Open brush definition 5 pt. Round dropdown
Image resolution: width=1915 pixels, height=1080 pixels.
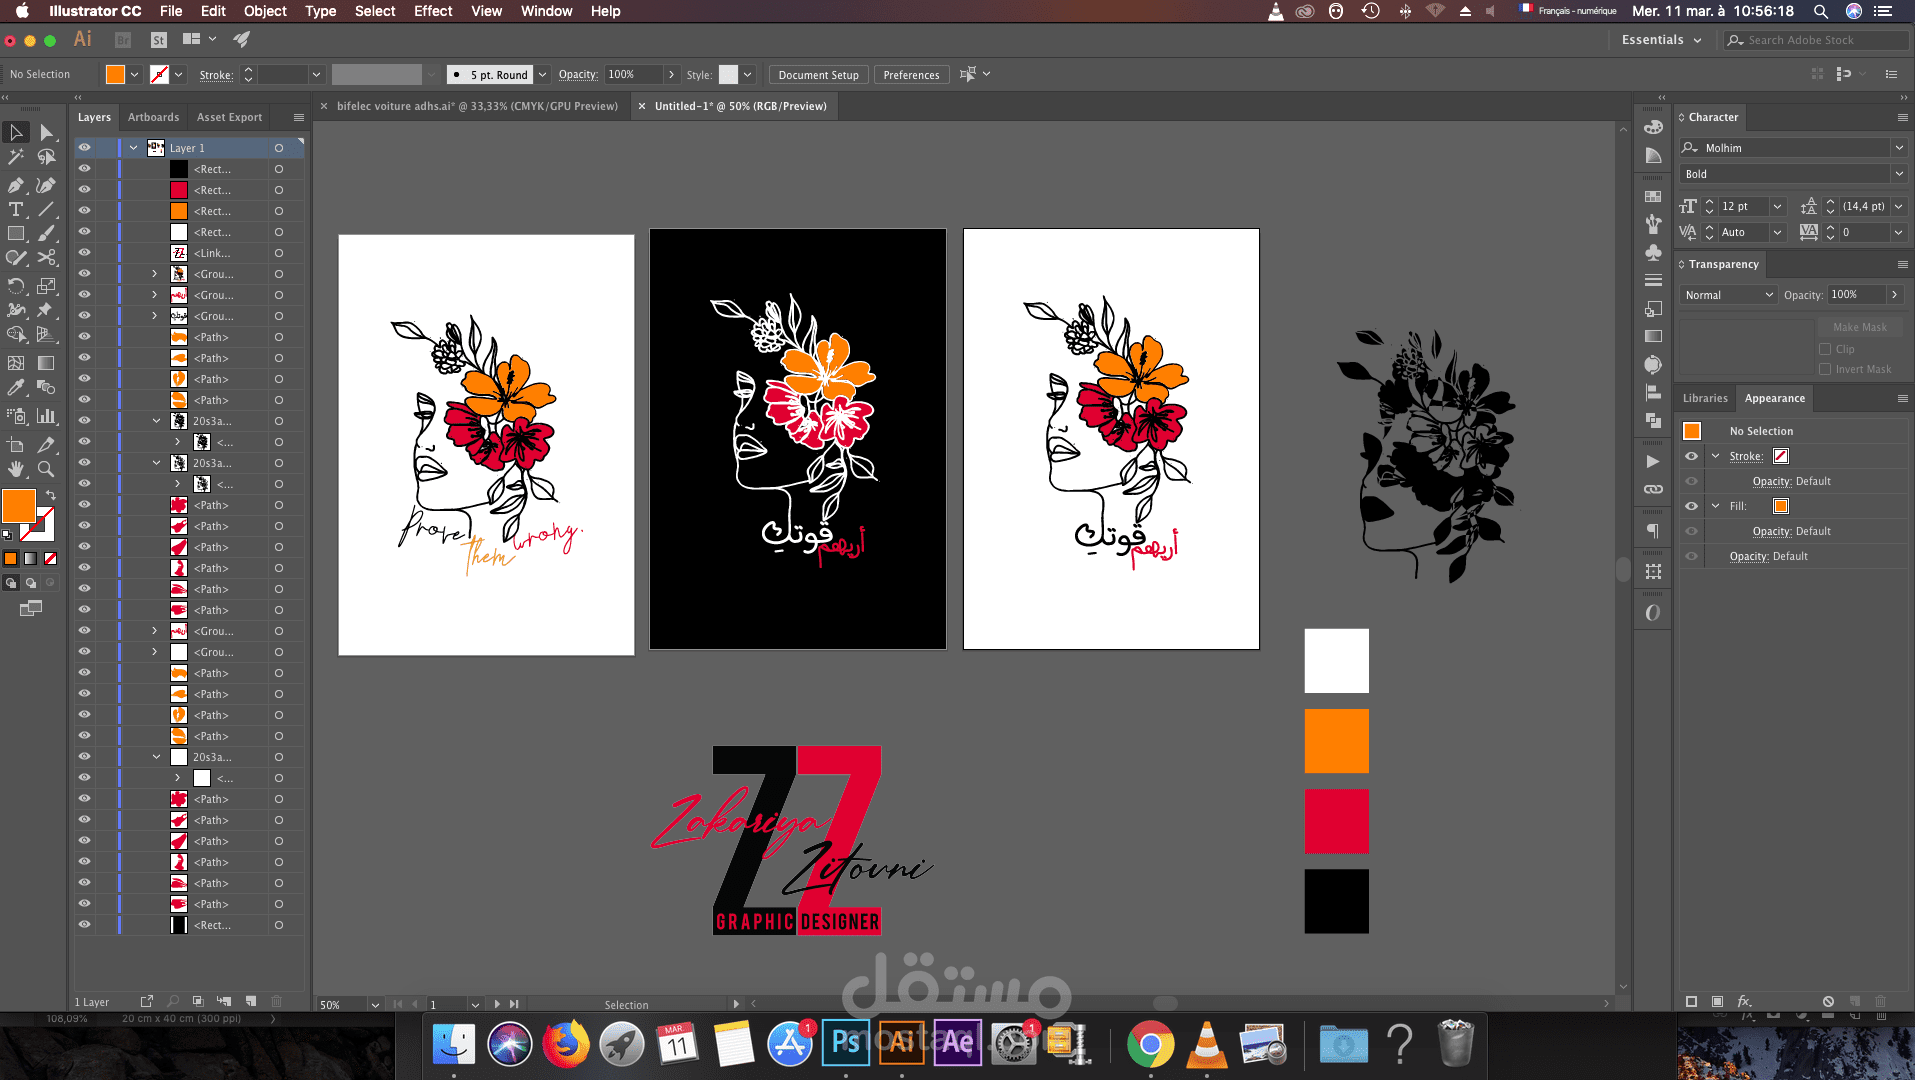click(542, 75)
